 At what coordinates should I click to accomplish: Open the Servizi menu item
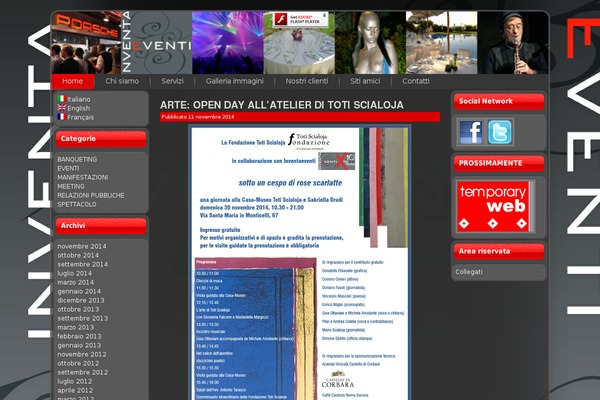click(x=172, y=81)
